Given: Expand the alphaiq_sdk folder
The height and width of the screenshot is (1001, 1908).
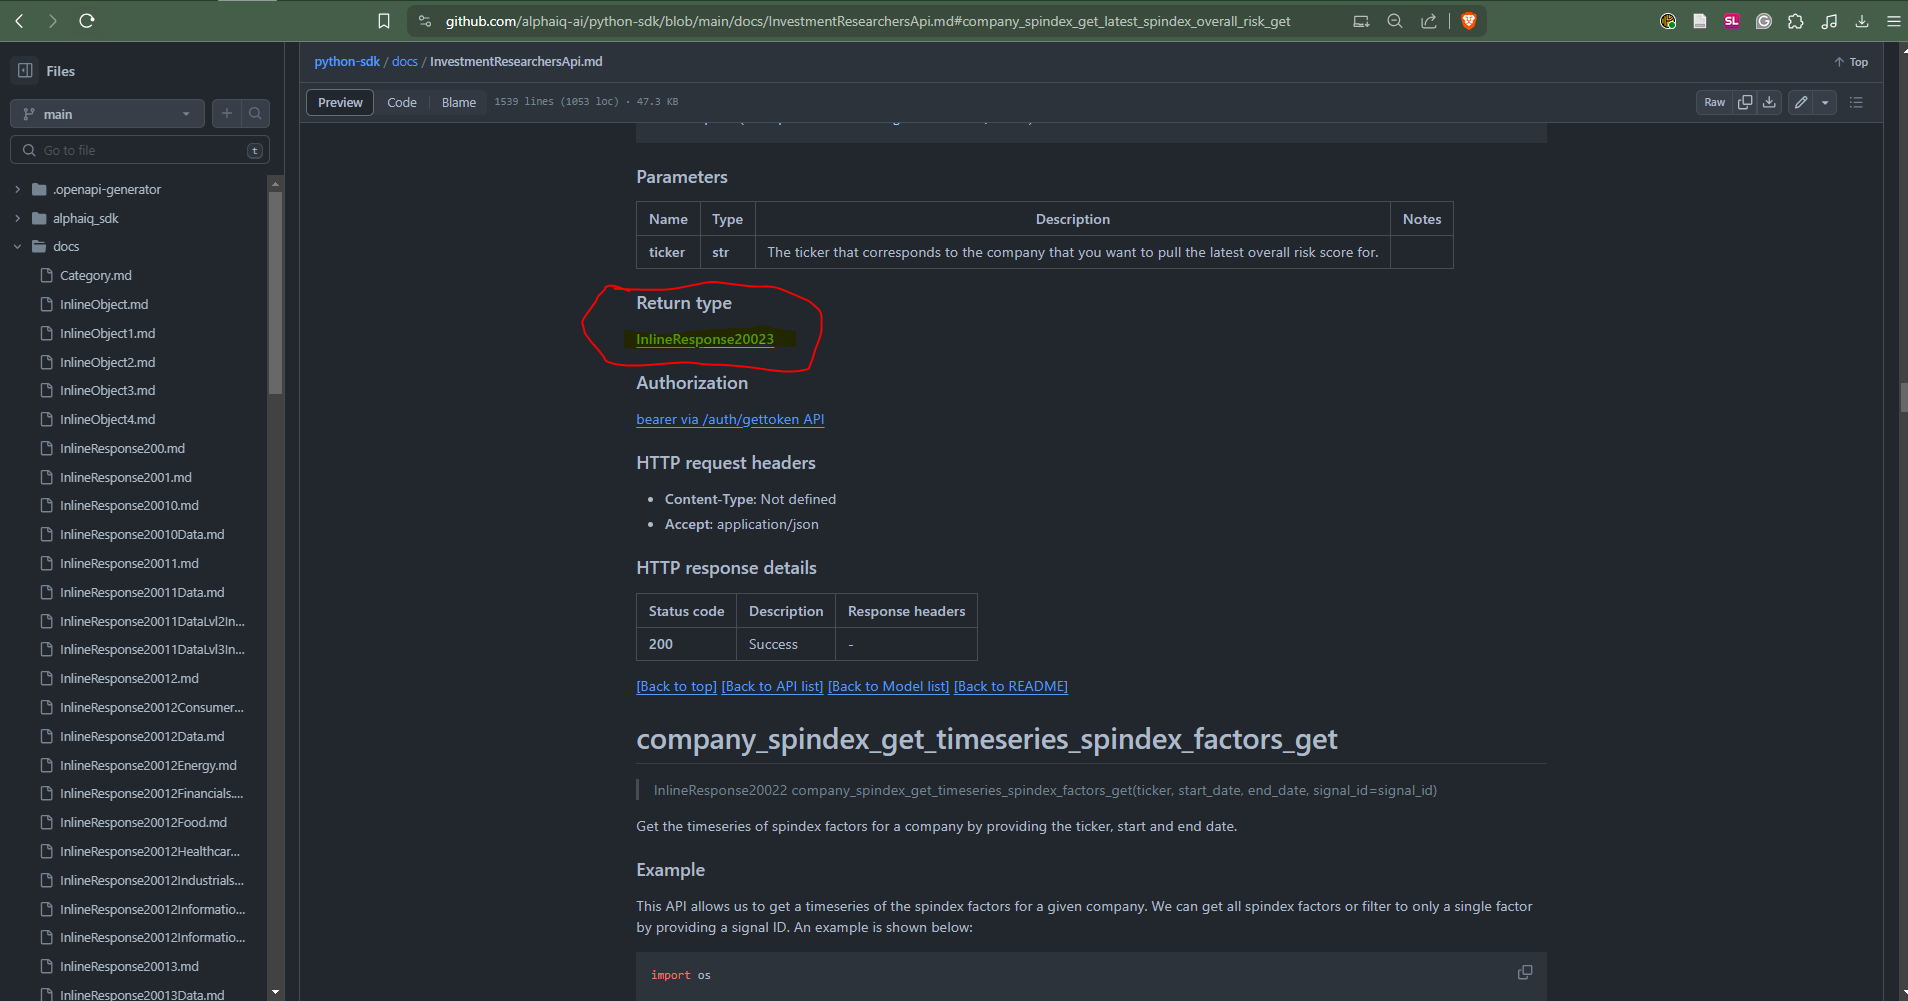Looking at the screenshot, I should tap(17, 218).
